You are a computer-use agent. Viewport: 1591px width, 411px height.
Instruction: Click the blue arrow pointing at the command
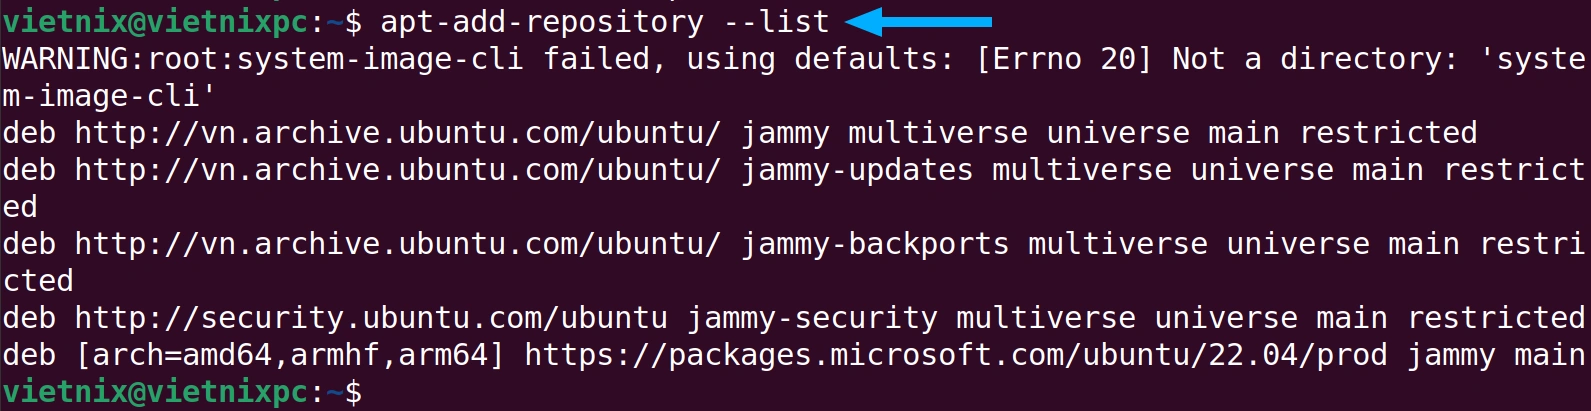pyautogui.click(x=919, y=21)
